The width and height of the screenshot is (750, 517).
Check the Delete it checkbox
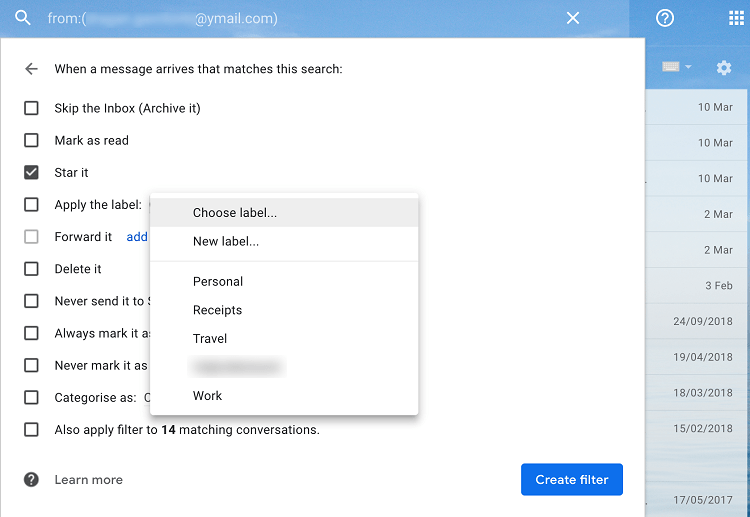click(x=31, y=269)
